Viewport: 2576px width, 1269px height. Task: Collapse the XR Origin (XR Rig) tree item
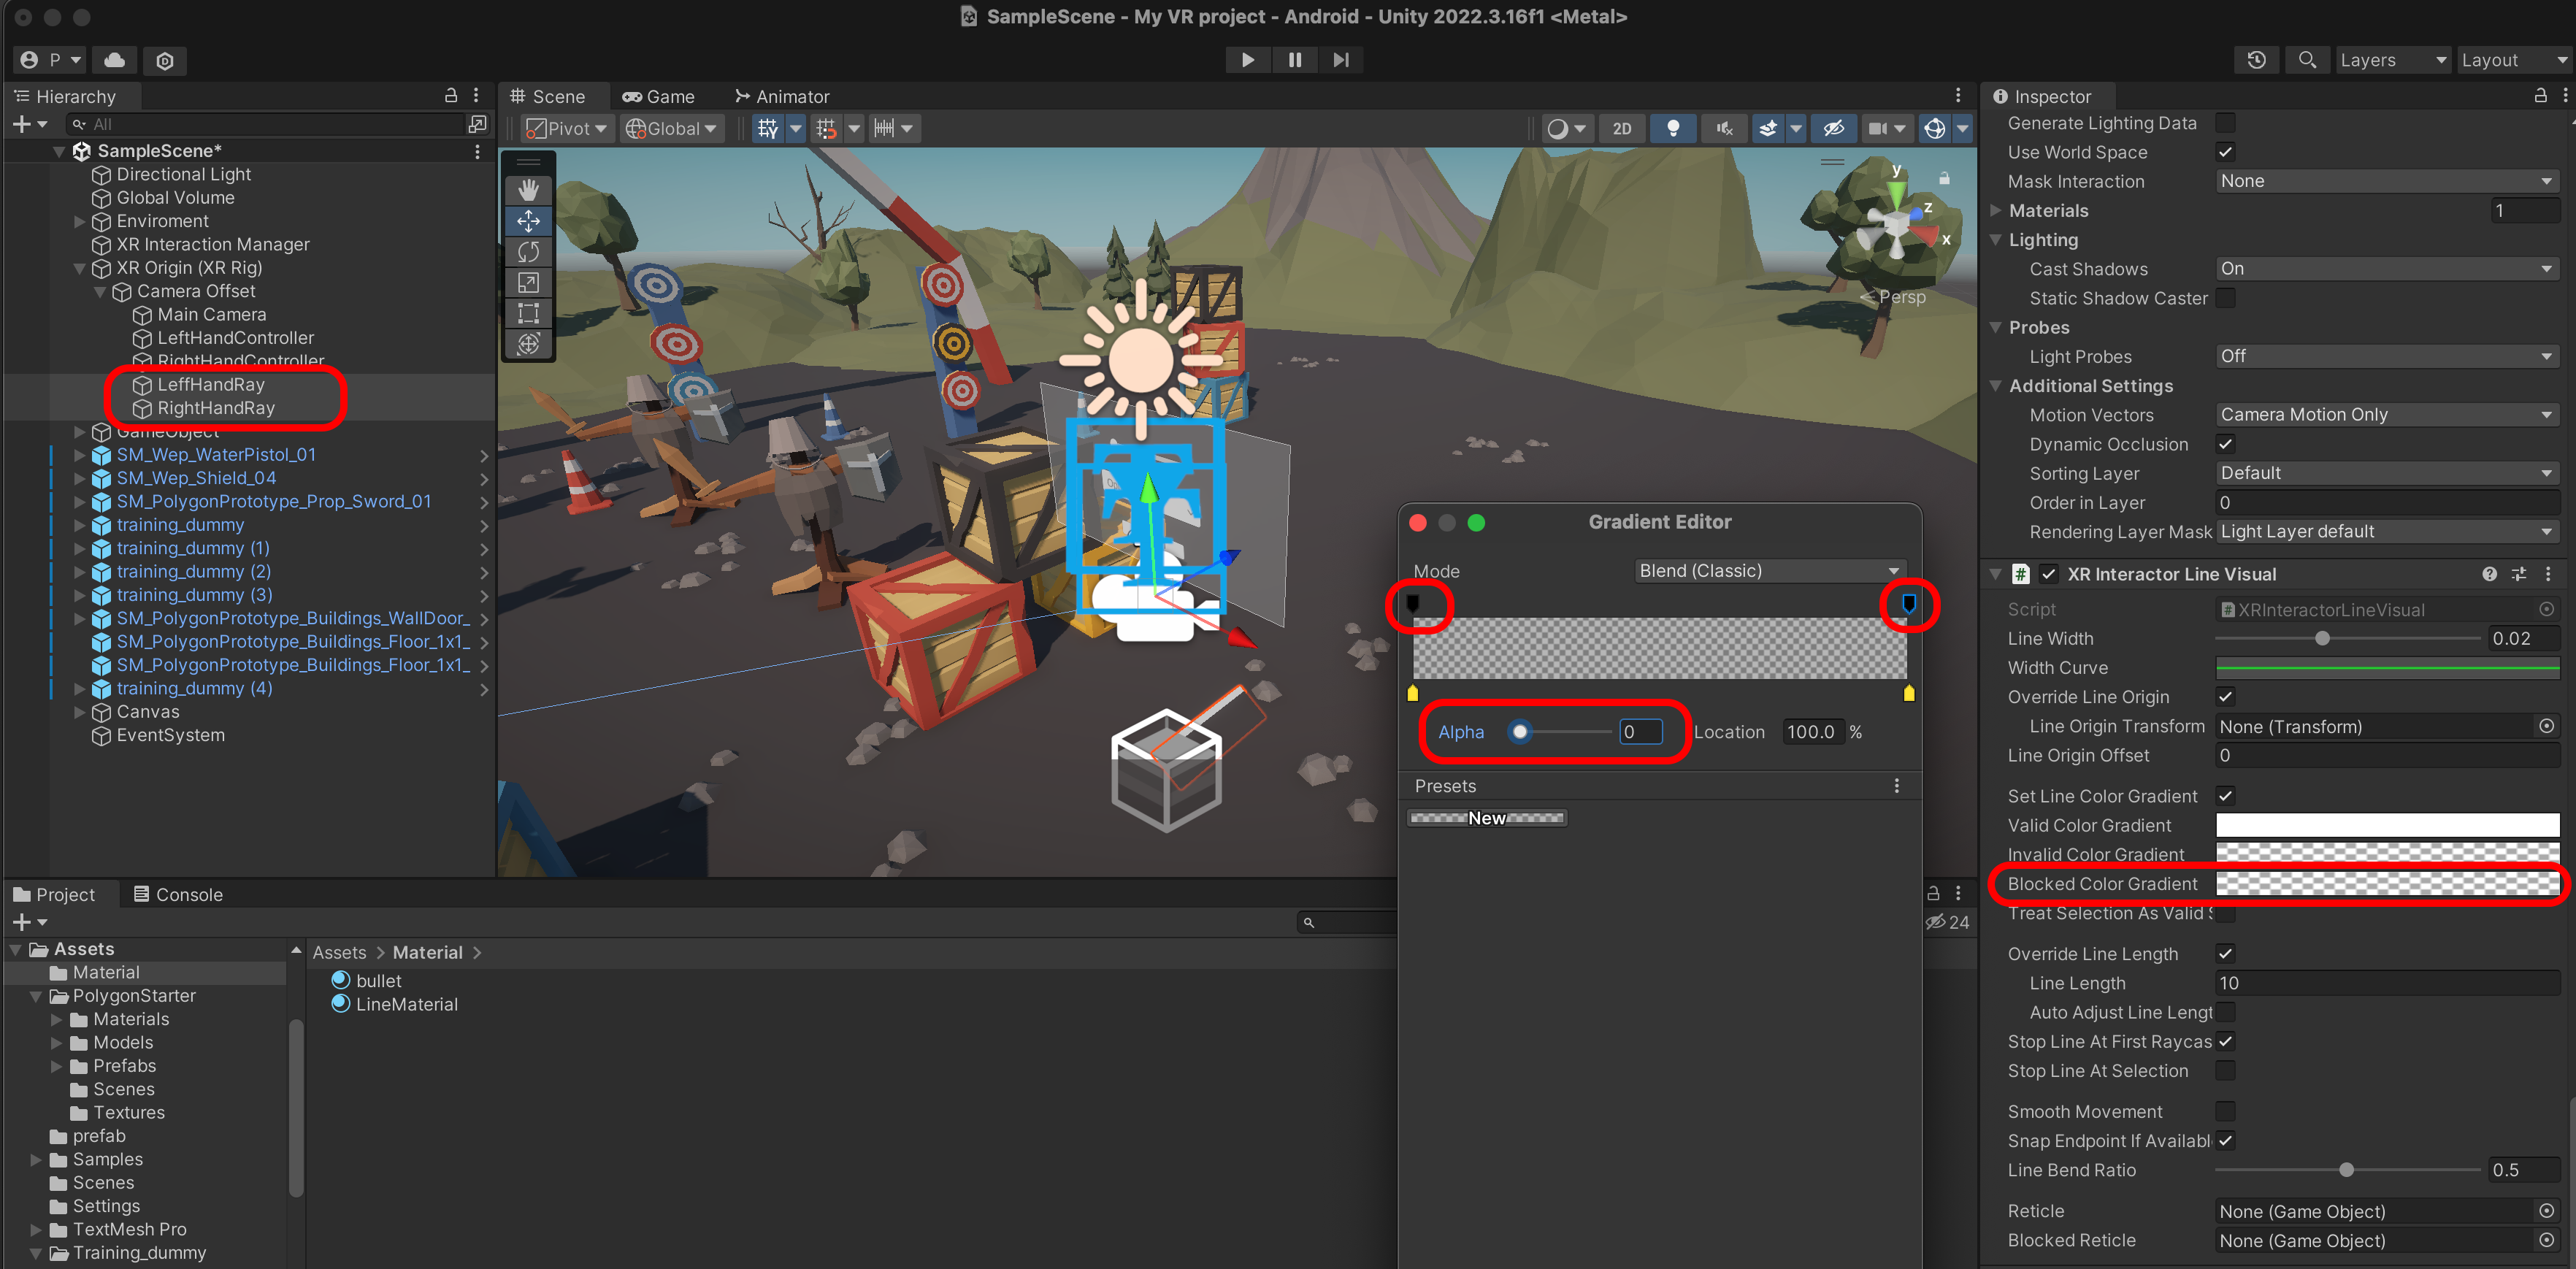click(80, 268)
